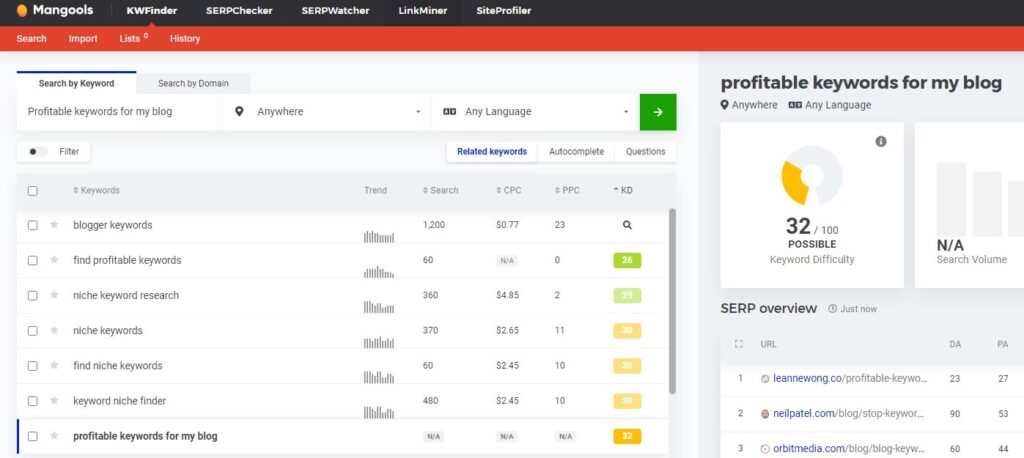Check the select-all keywords checkbox
Viewport: 1024px width, 458px height.
[33, 191]
